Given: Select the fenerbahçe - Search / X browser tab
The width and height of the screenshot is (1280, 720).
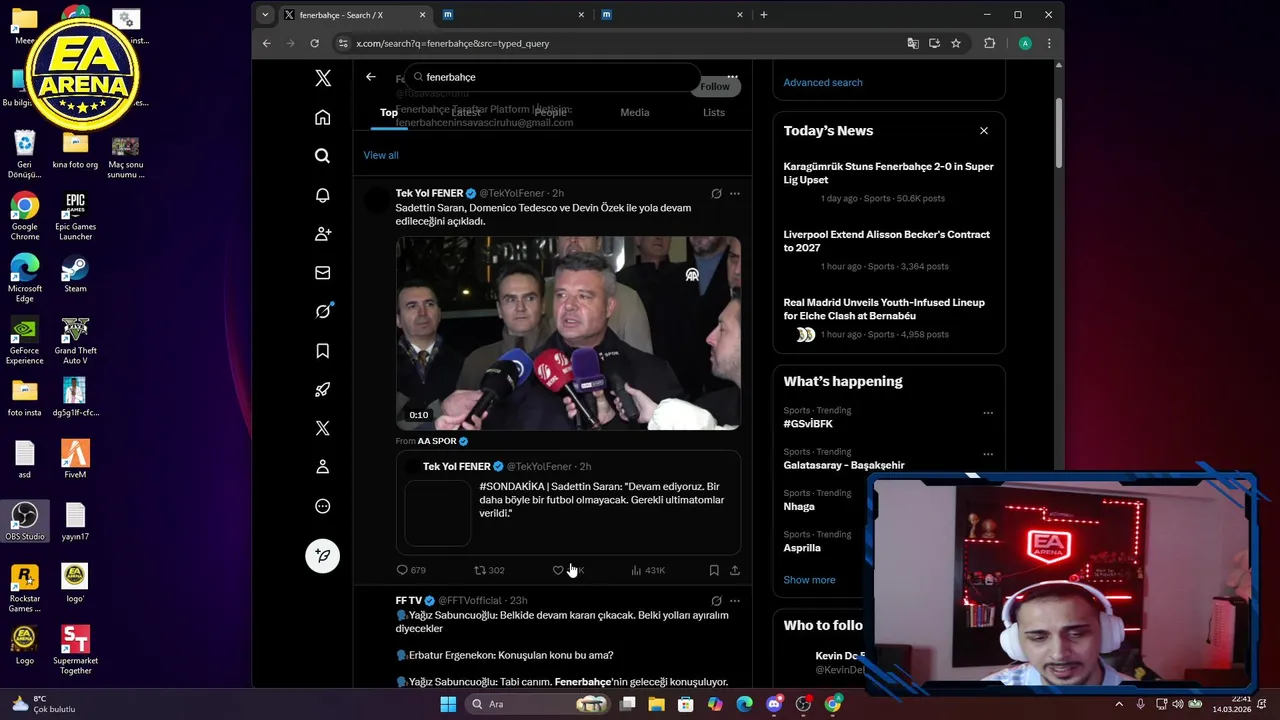Looking at the screenshot, I should [355, 15].
